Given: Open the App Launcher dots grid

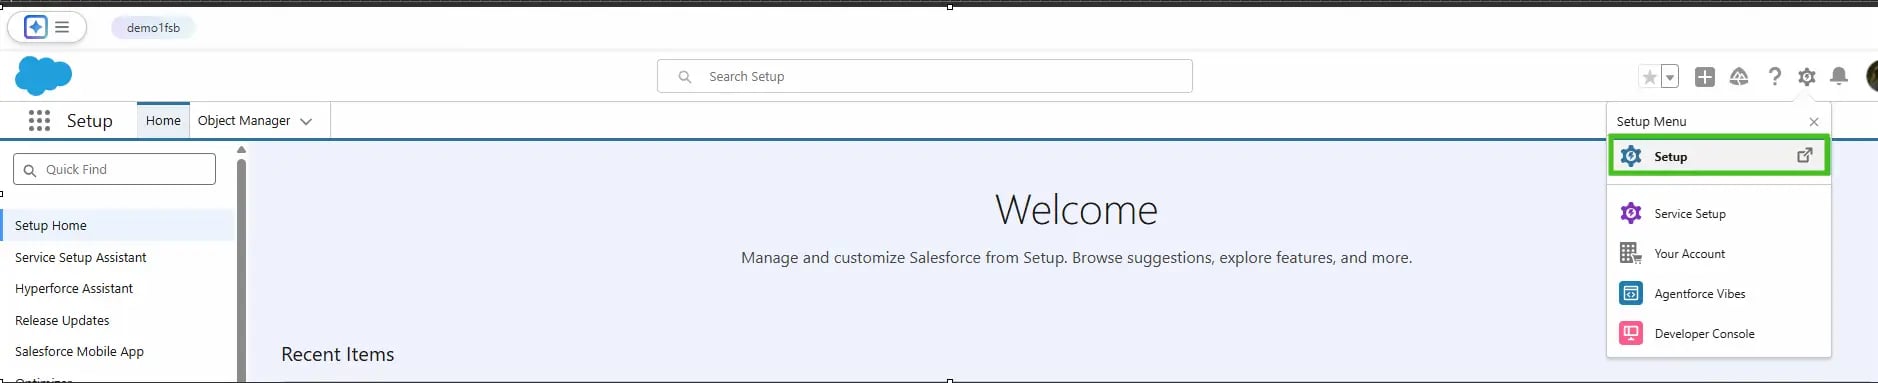Looking at the screenshot, I should point(39,121).
